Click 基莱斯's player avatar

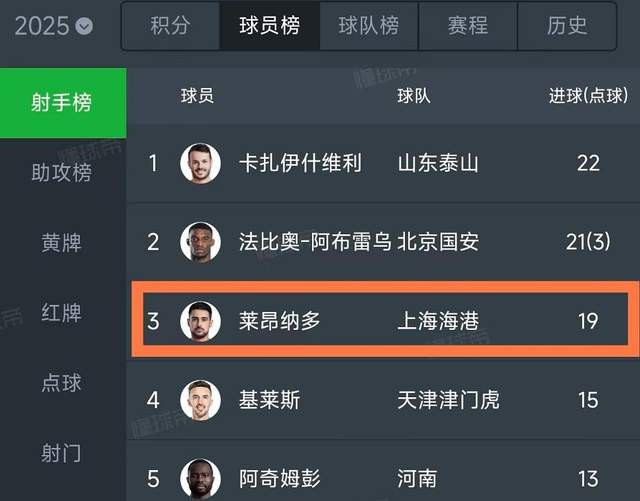click(x=200, y=400)
